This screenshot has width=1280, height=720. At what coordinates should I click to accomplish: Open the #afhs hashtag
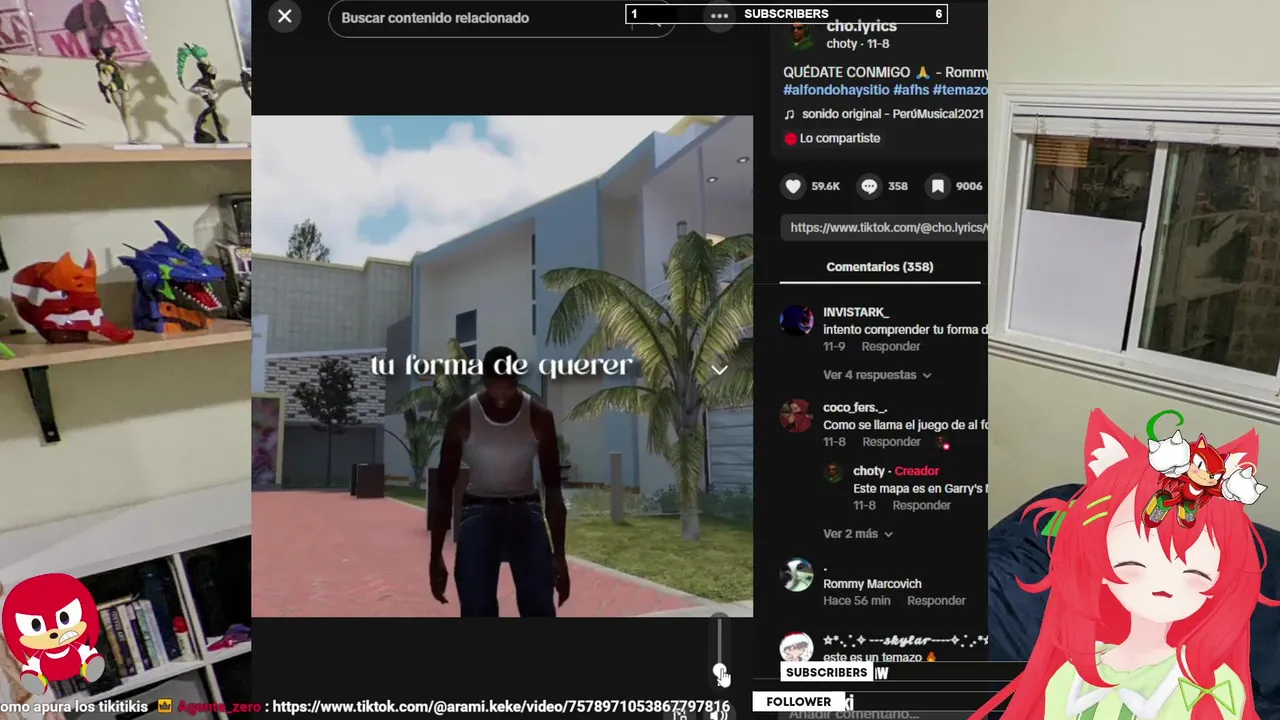coord(911,90)
